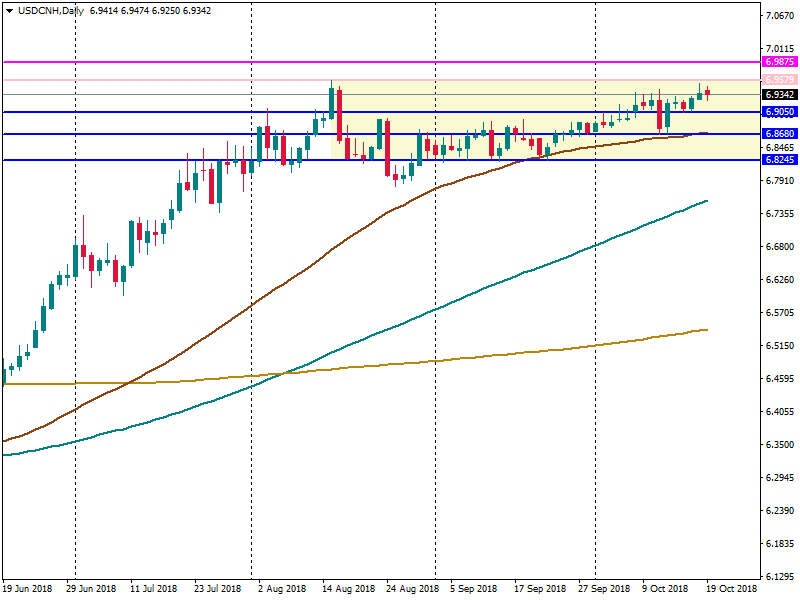Click the 19 Jun 2018 date label
Screen dimensions: 800x600
(x=27, y=589)
